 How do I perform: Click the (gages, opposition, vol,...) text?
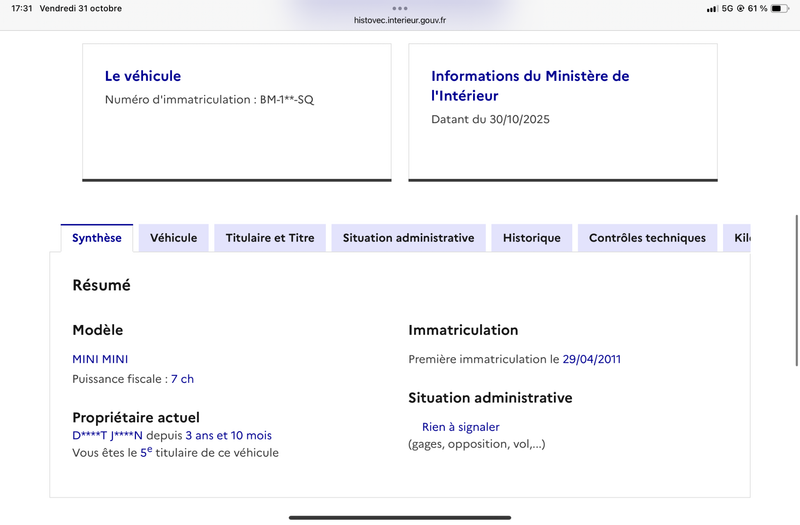[477, 444]
